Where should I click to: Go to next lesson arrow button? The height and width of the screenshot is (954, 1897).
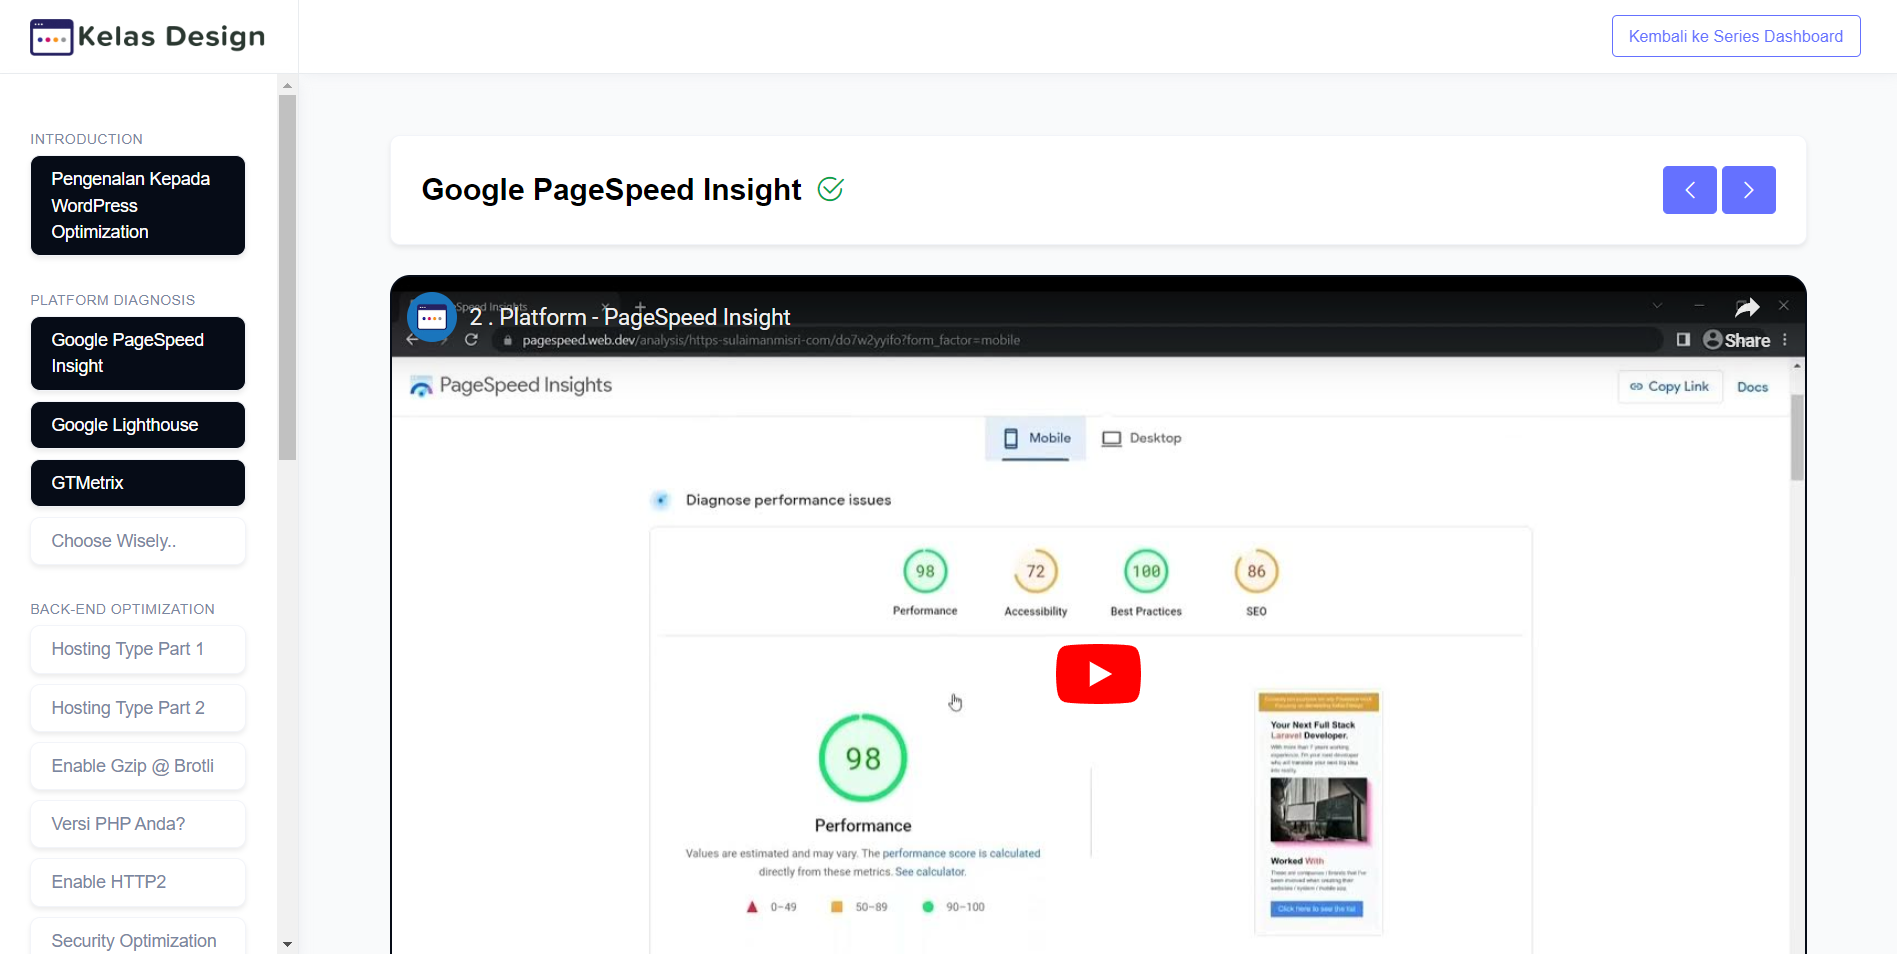[1748, 190]
